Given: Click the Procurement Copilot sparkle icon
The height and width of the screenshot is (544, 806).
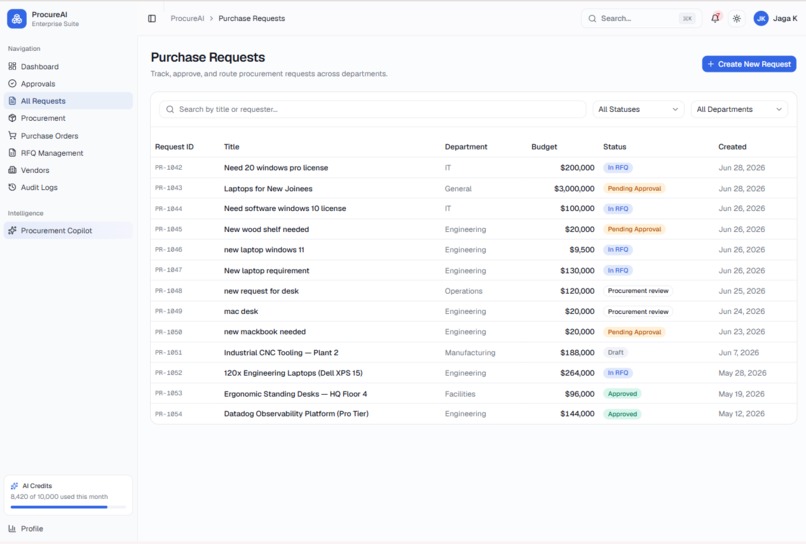Looking at the screenshot, I should point(12,230).
